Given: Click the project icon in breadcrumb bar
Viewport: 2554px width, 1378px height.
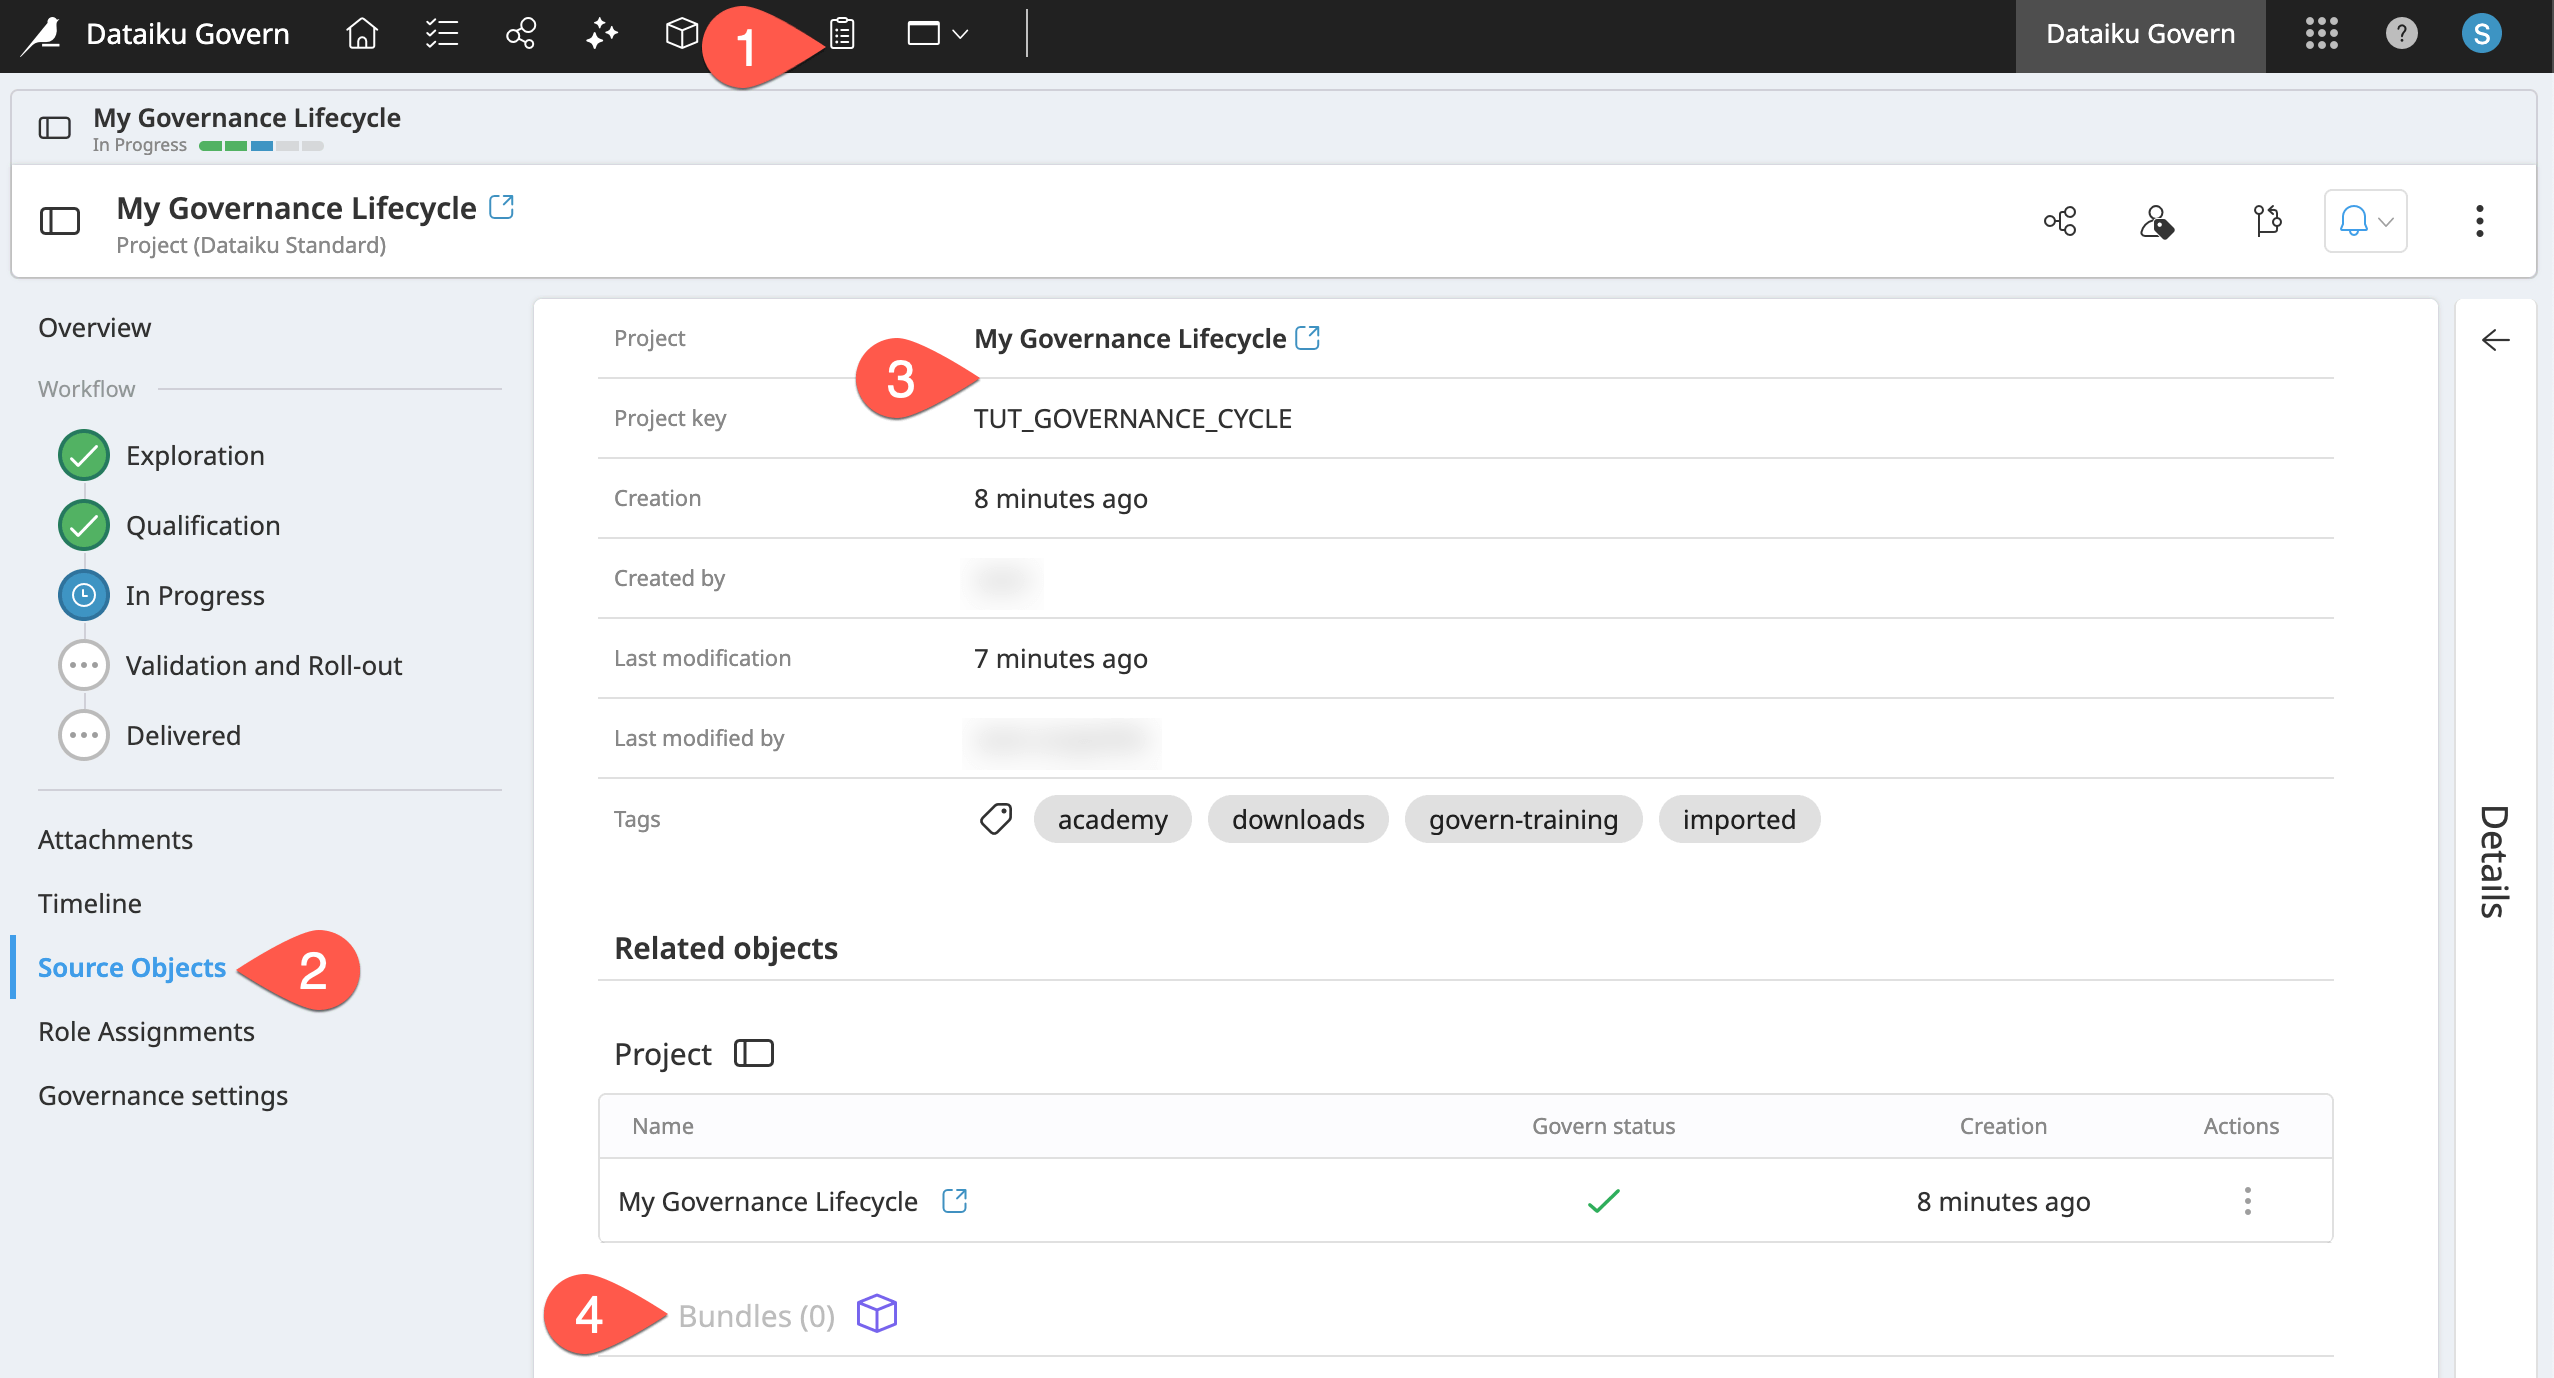Looking at the screenshot, I should tap(55, 128).
